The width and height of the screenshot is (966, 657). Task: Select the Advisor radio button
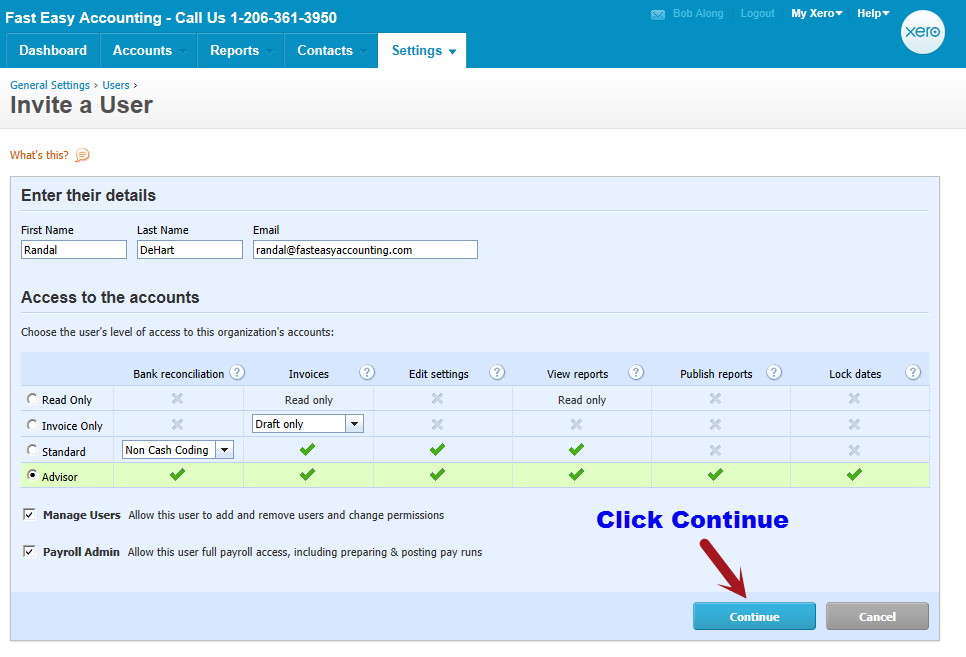point(32,475)
